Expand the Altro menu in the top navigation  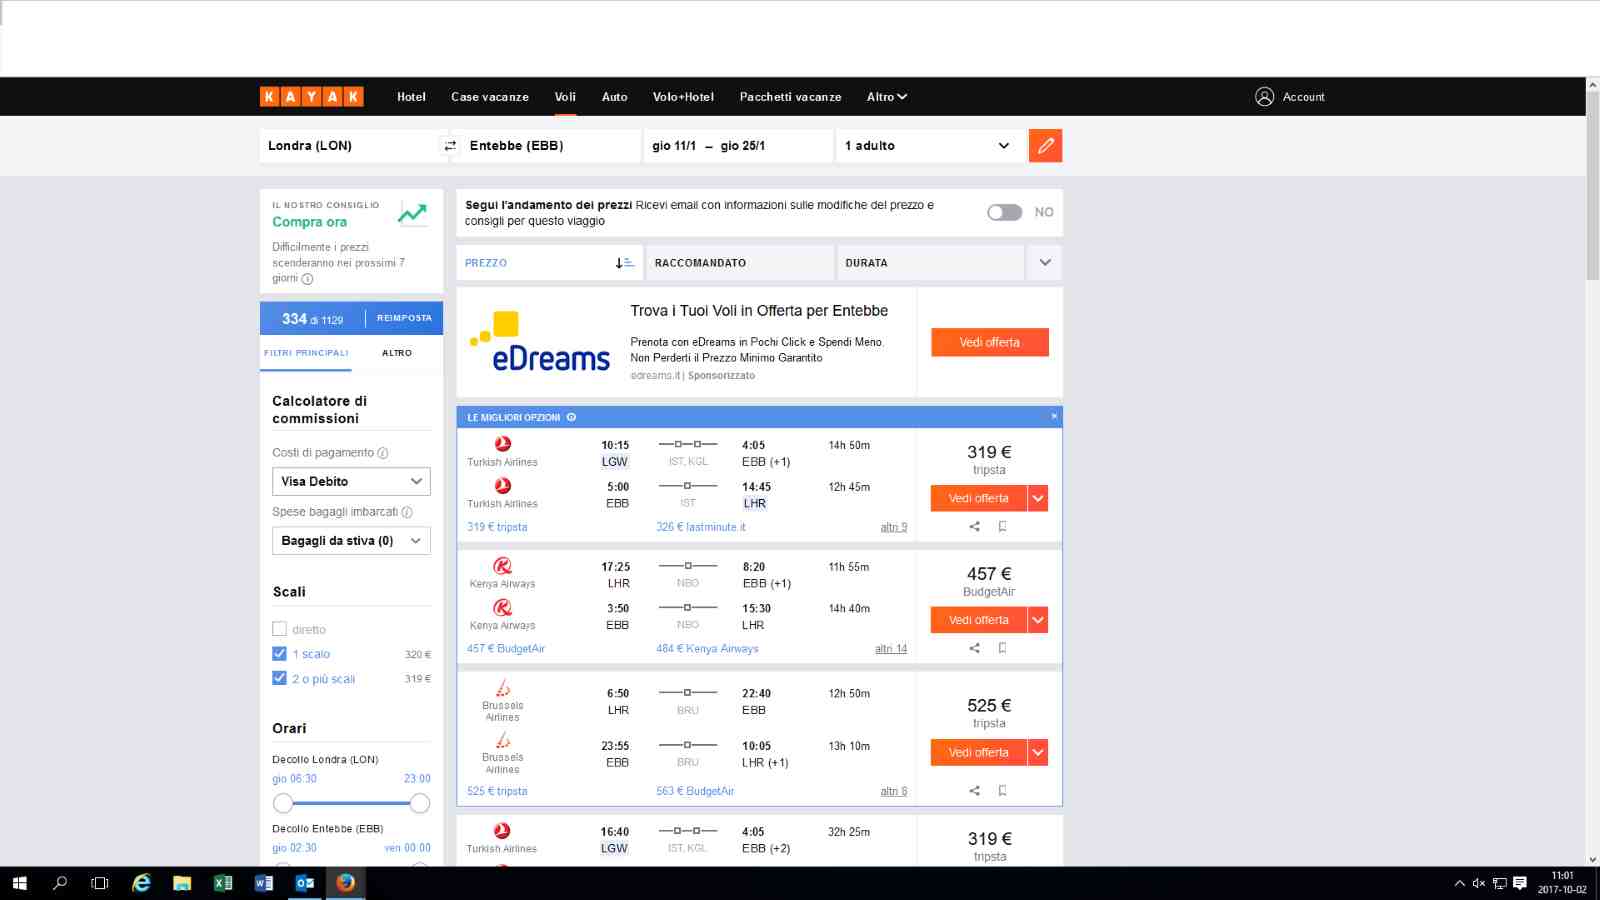coord(887,97)
